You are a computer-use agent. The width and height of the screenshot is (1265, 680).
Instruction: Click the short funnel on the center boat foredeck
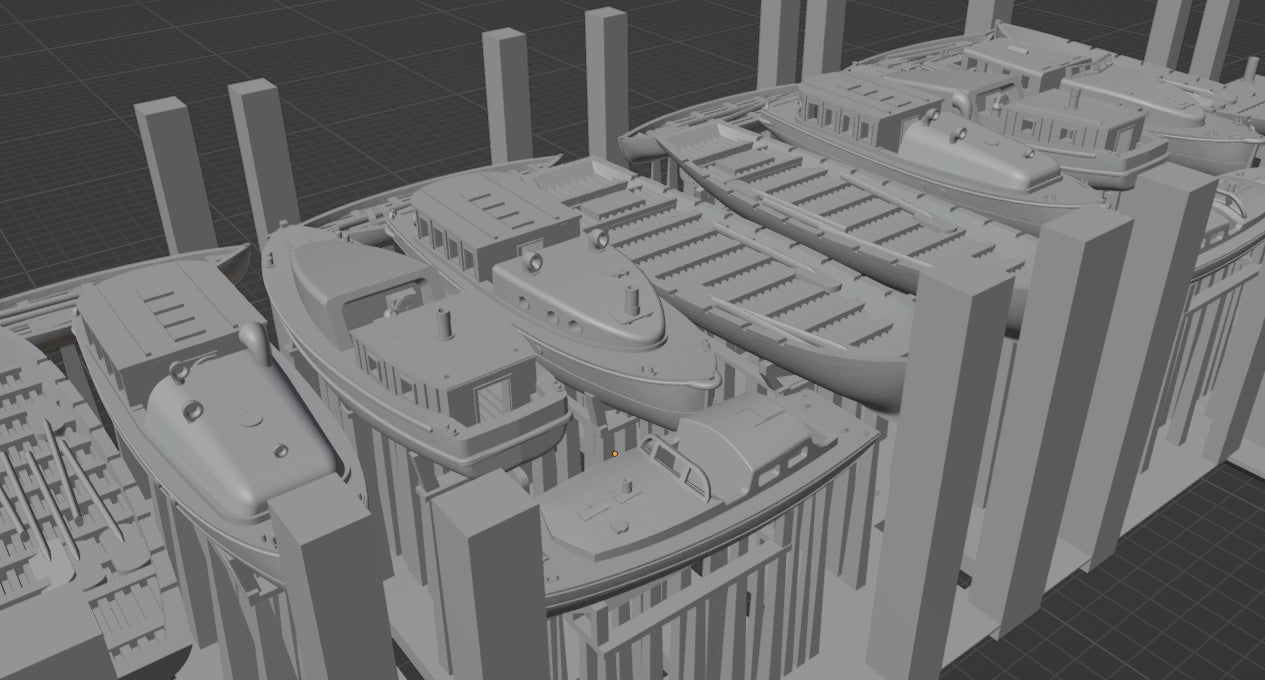(630, 300)
